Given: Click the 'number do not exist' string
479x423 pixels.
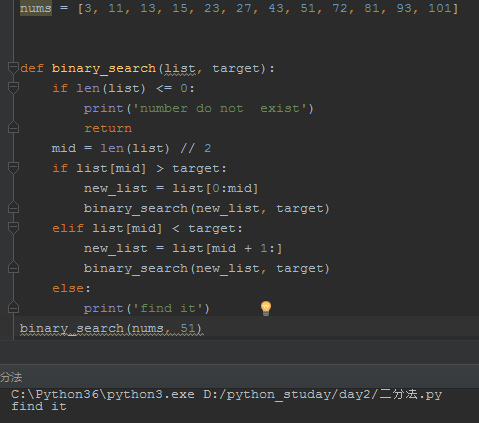Looking at the screenshot, I should coord(220,108).
